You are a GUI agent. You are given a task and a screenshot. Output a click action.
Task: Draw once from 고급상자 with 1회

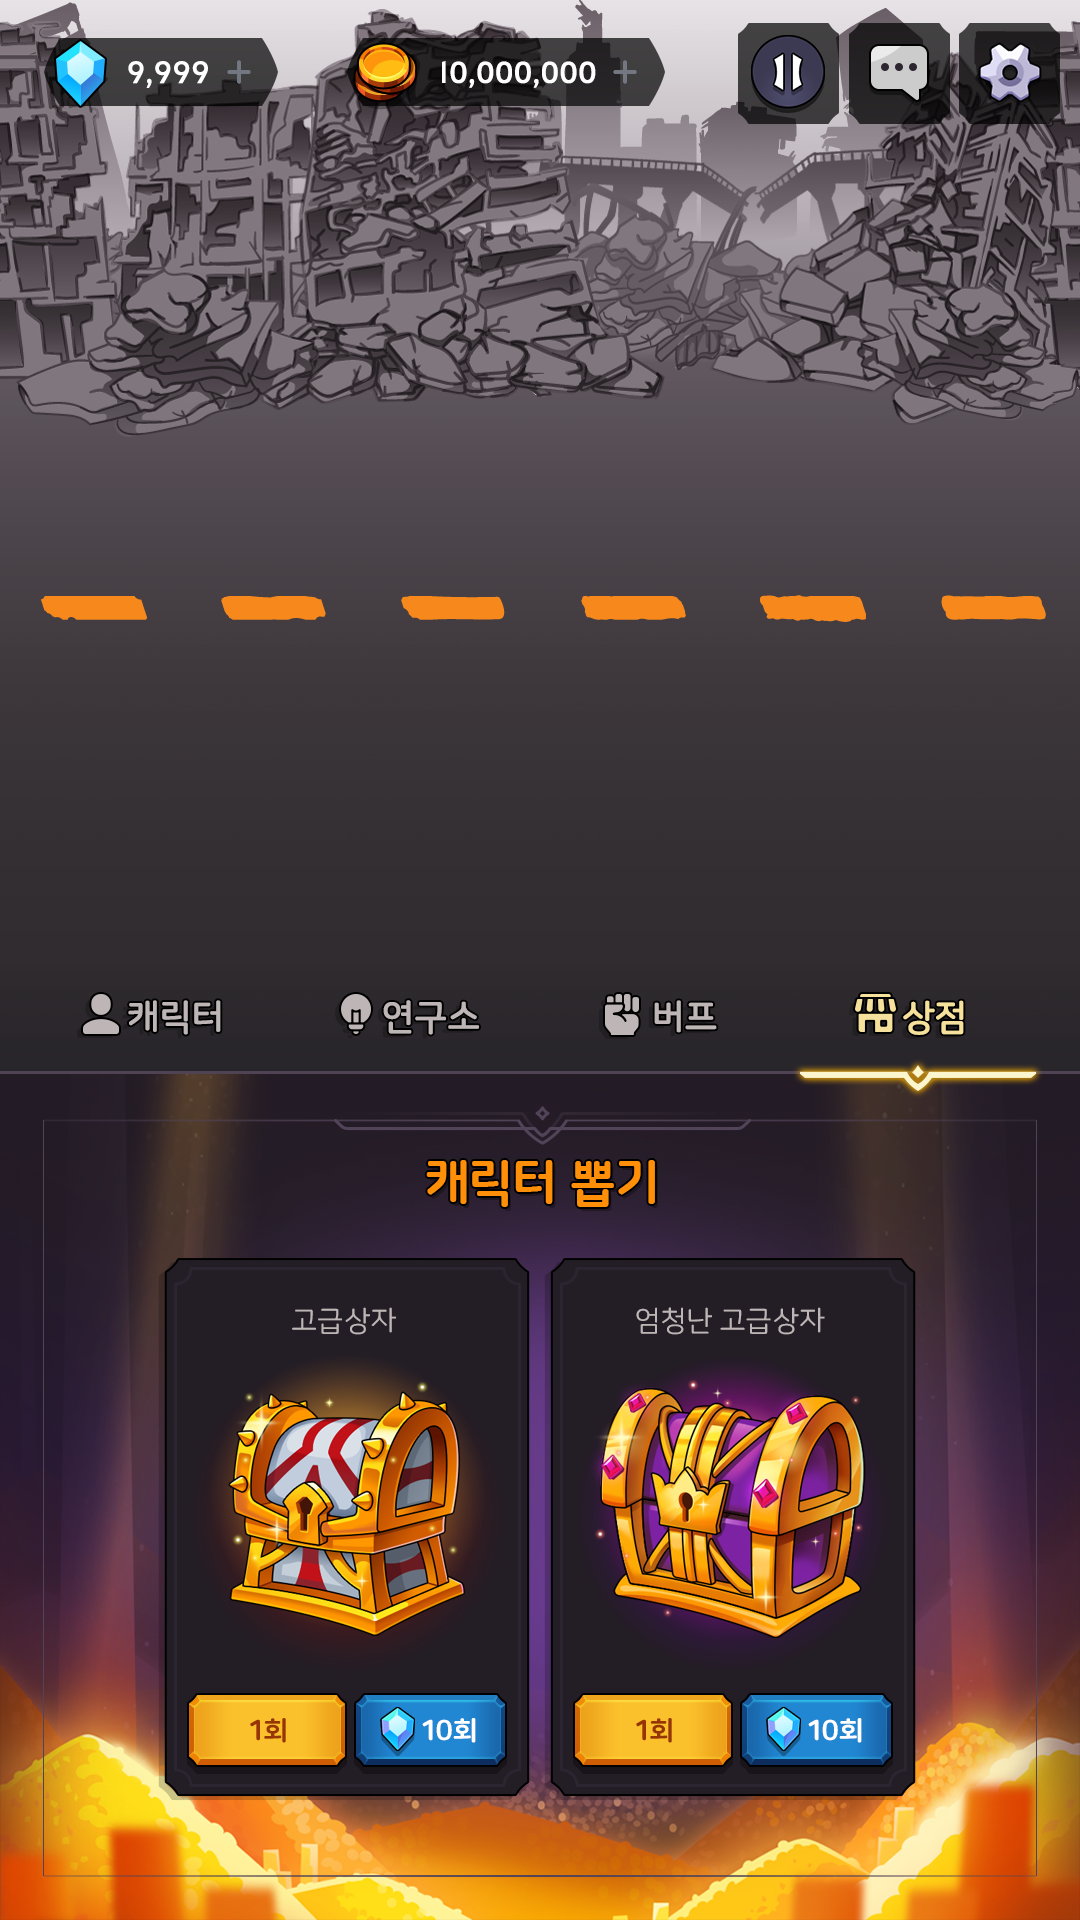(x=267, y=1729)
